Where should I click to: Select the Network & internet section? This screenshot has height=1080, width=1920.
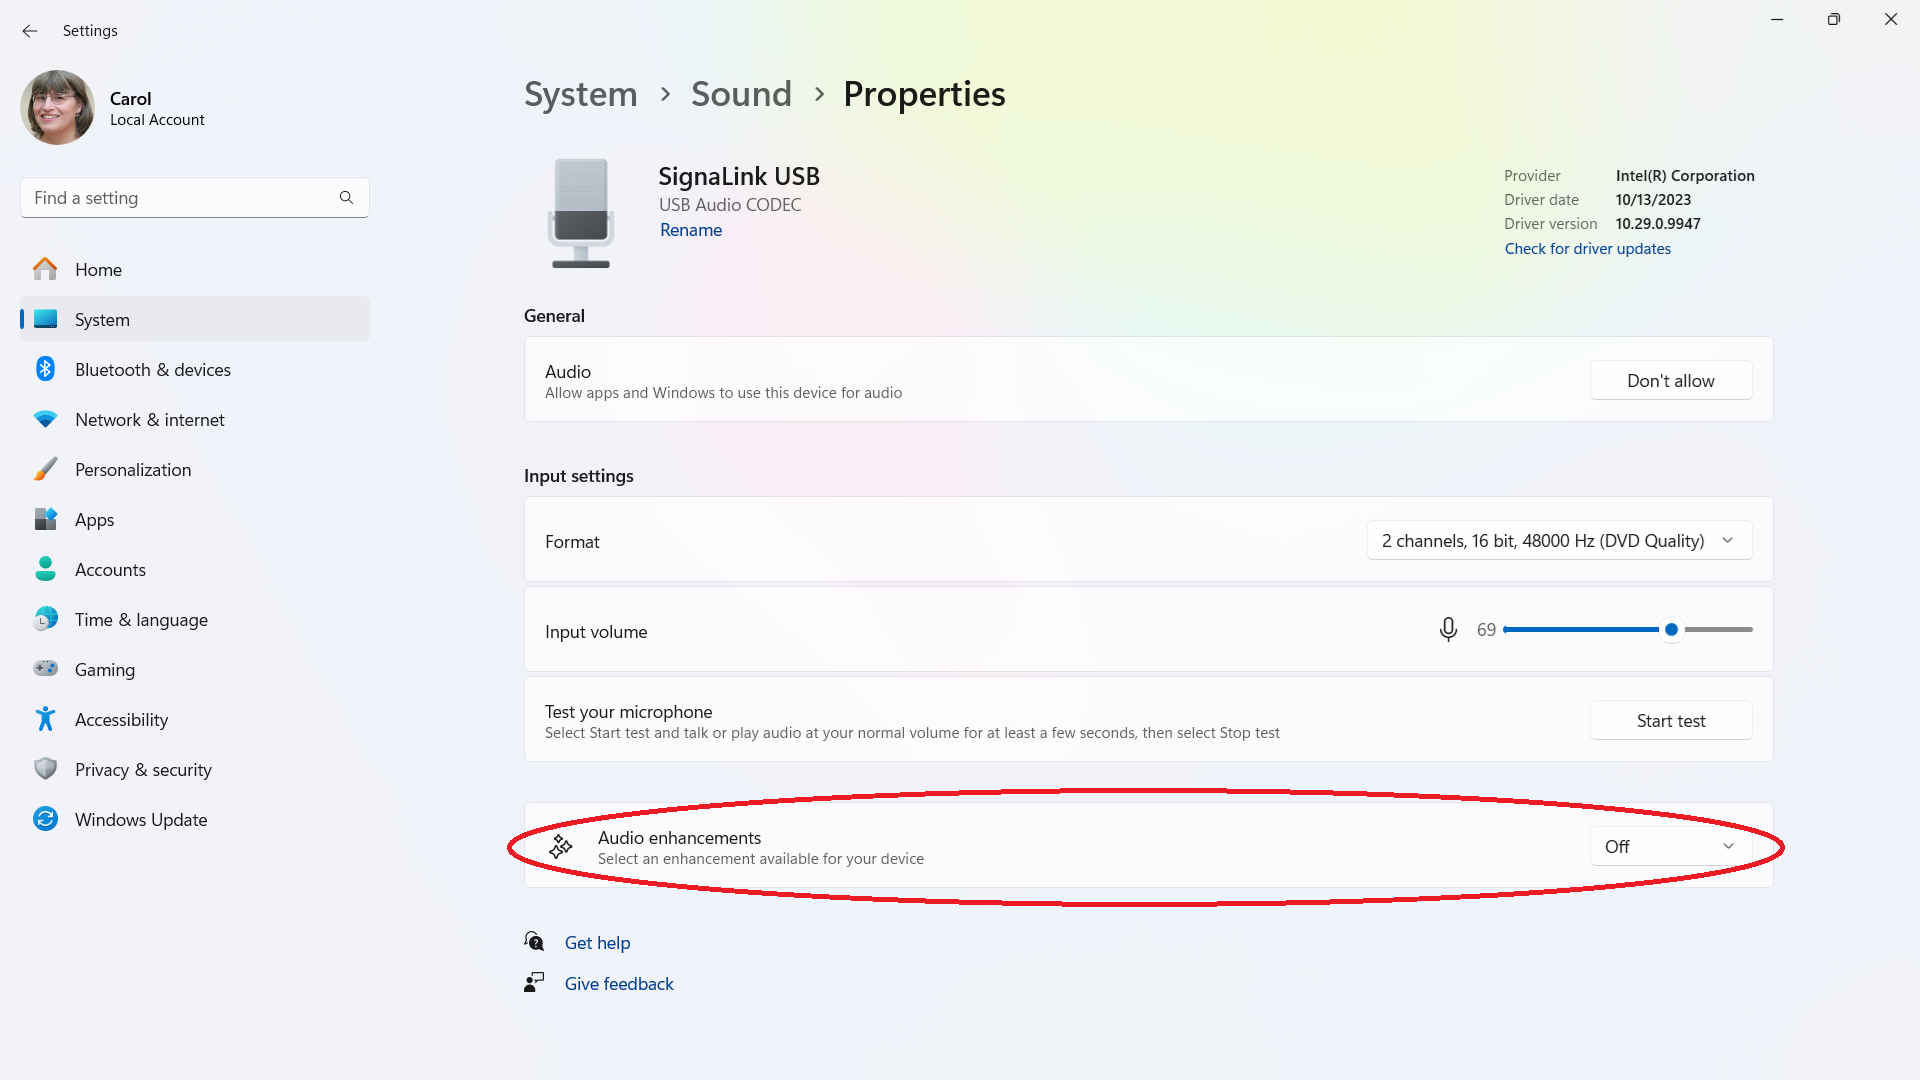[x=149, y=419]
